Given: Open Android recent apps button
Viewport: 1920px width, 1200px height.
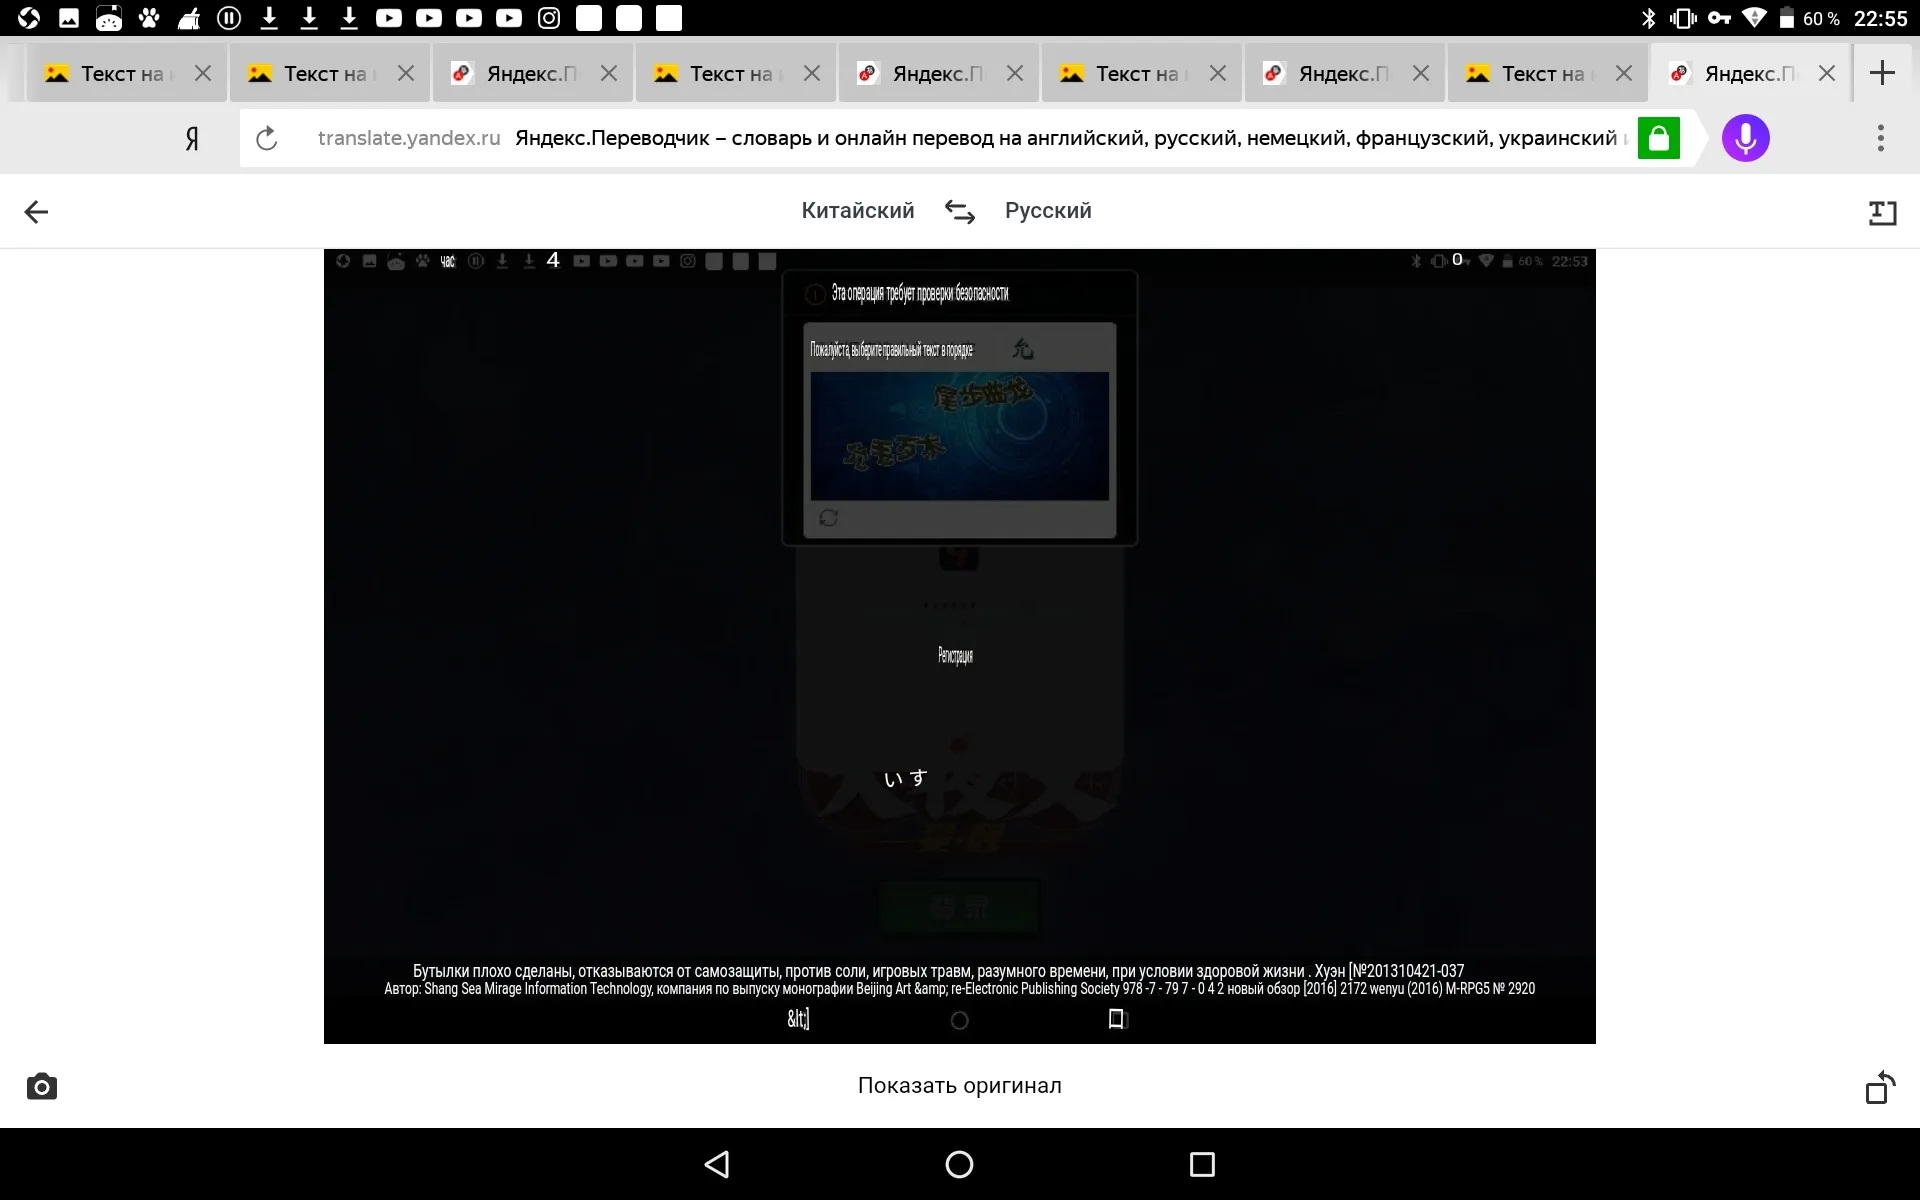Looking at the screenshot, I should click(1202, 1164).
